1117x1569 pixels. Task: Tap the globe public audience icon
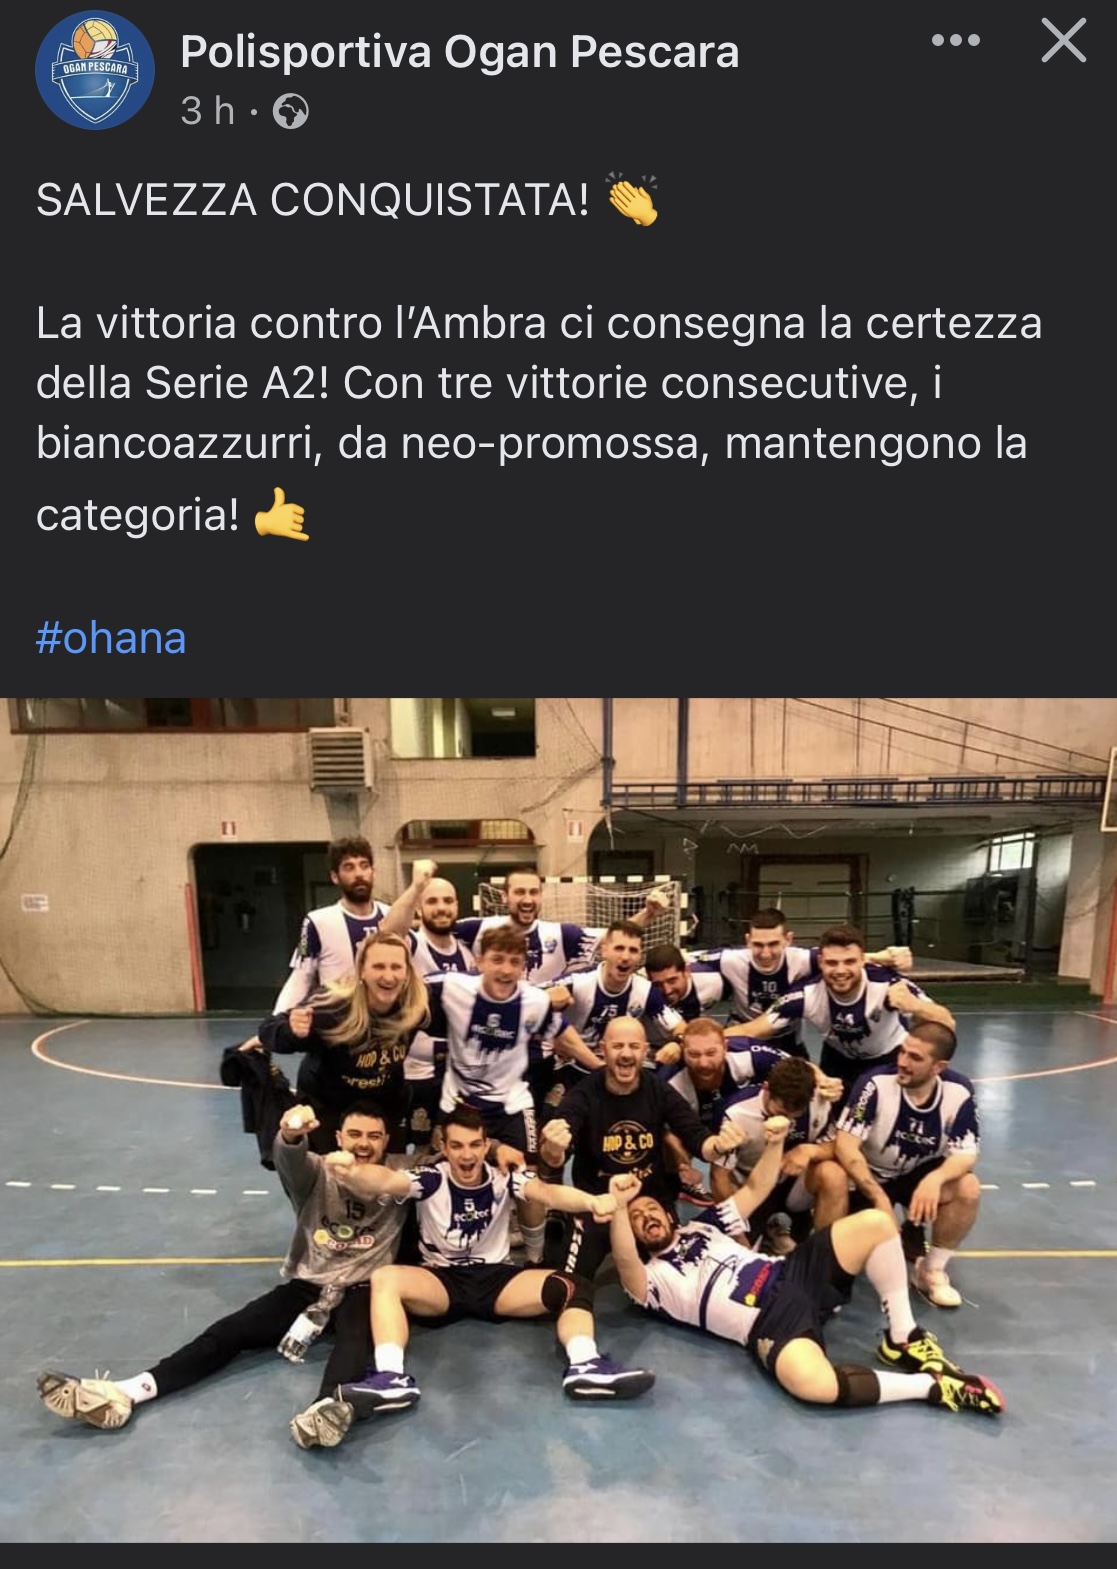click(291, 111)
